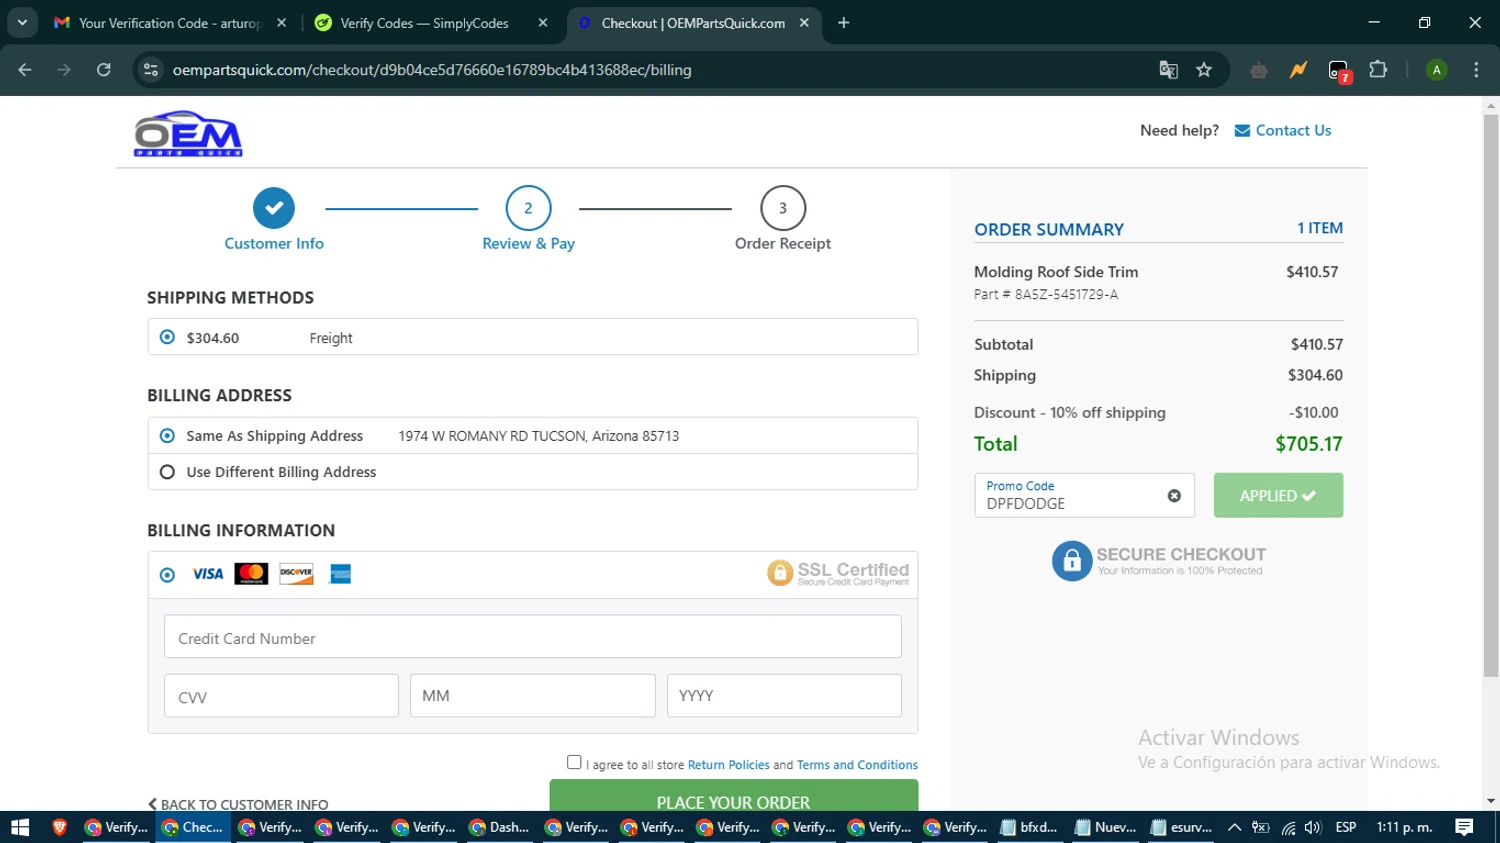Click the secure checkout padlock icon

click(x=1071, y=561)
